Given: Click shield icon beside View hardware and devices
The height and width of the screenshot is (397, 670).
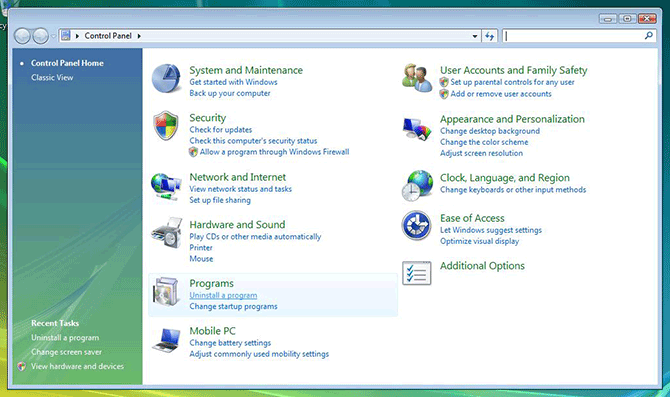Looking at the screenshot, I should (22, 366).
